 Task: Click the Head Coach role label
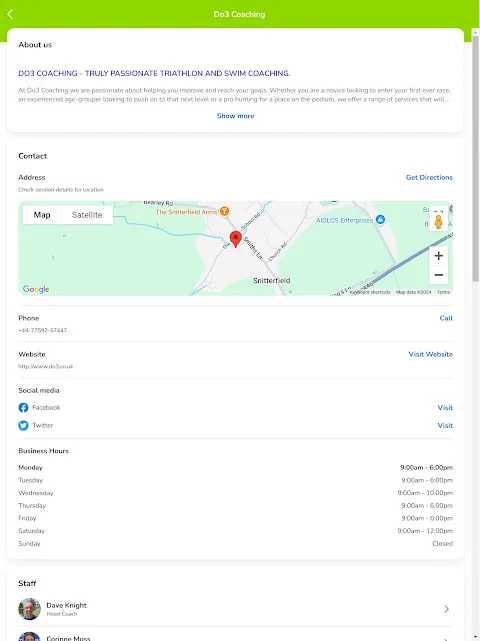(62, 614)
